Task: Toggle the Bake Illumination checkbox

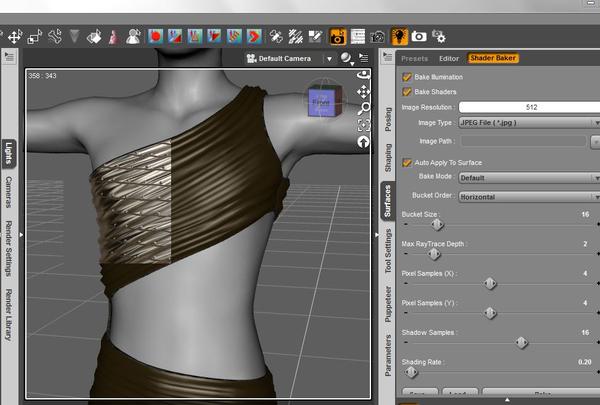Action: pos(407,77)
